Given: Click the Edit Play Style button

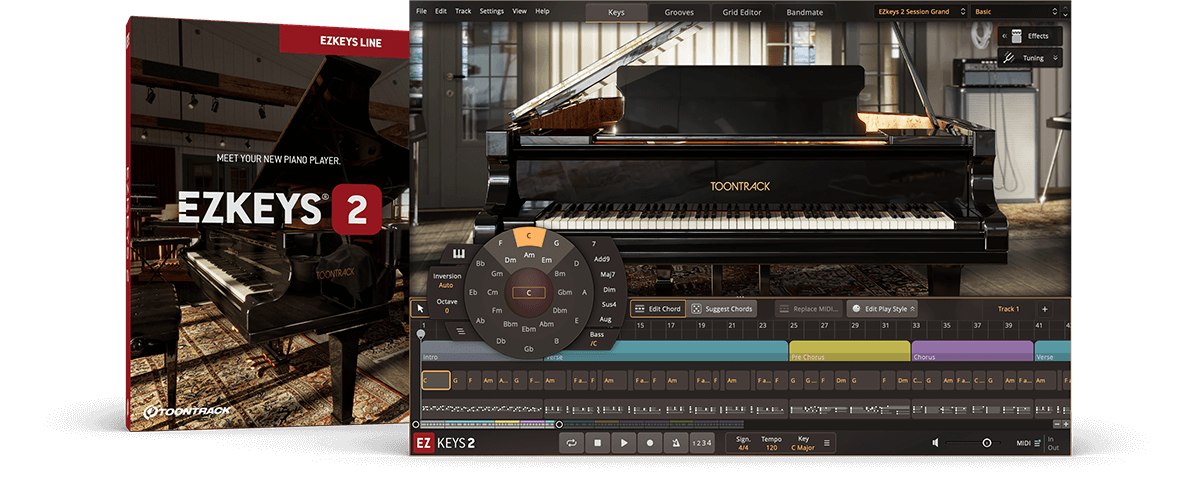Looking at the screenshot, I should (x=882, y=309).
